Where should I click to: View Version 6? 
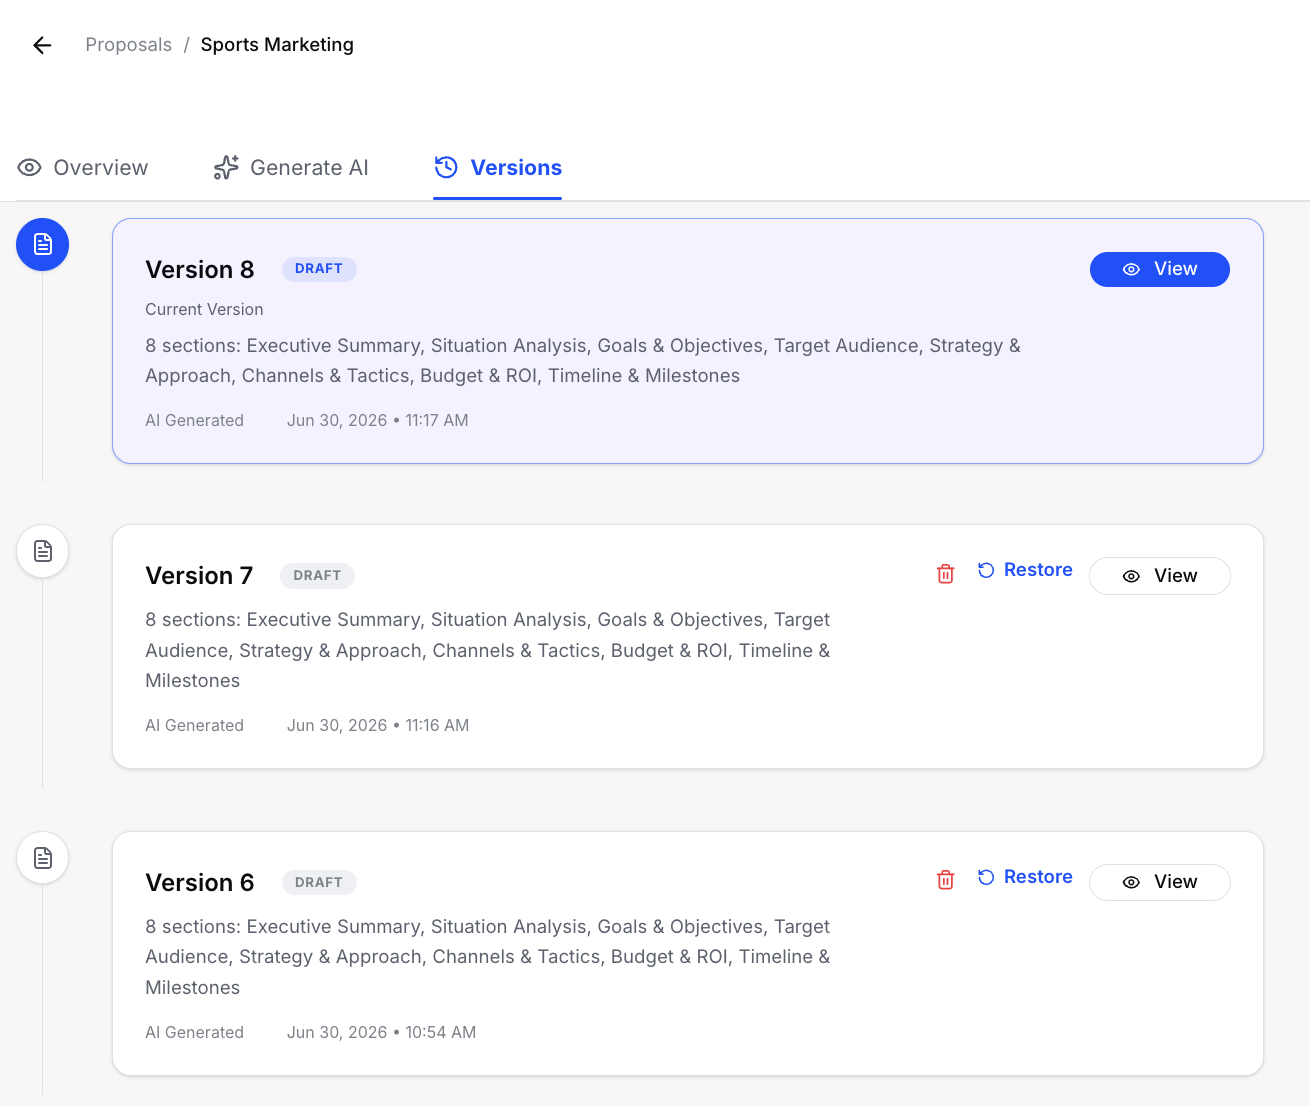coord(1160,882)
